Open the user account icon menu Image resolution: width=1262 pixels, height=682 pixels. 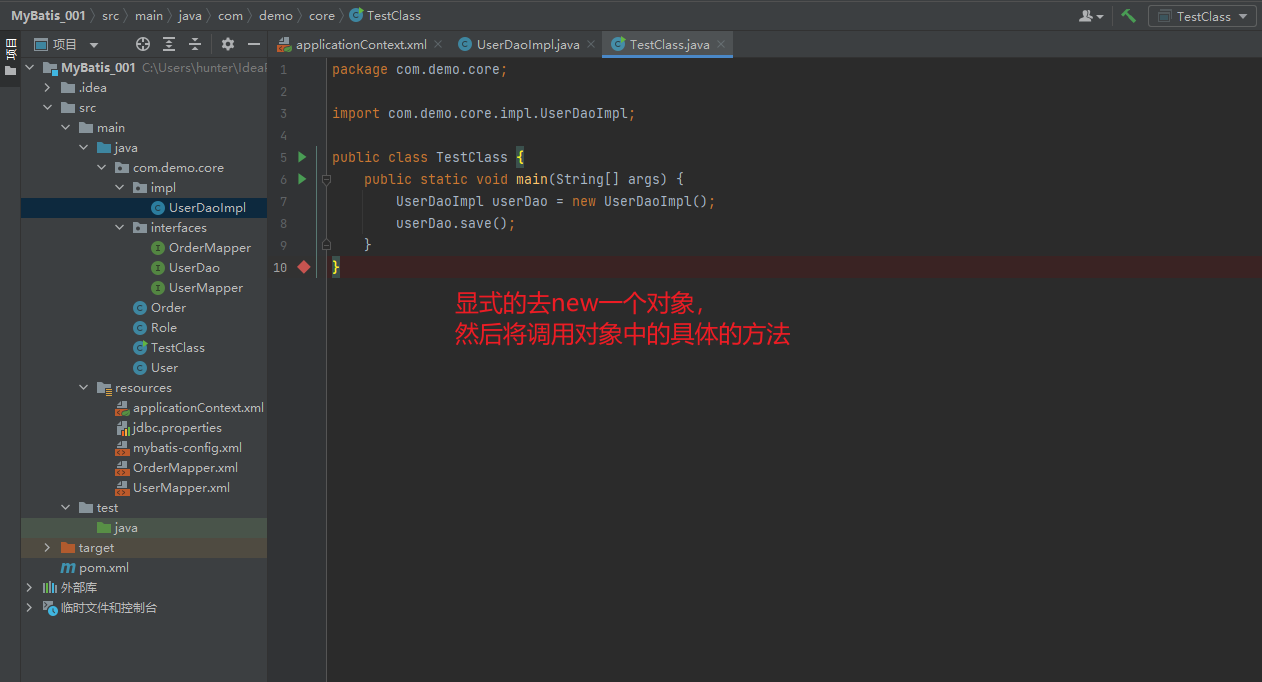click(x=1091, y=16)
